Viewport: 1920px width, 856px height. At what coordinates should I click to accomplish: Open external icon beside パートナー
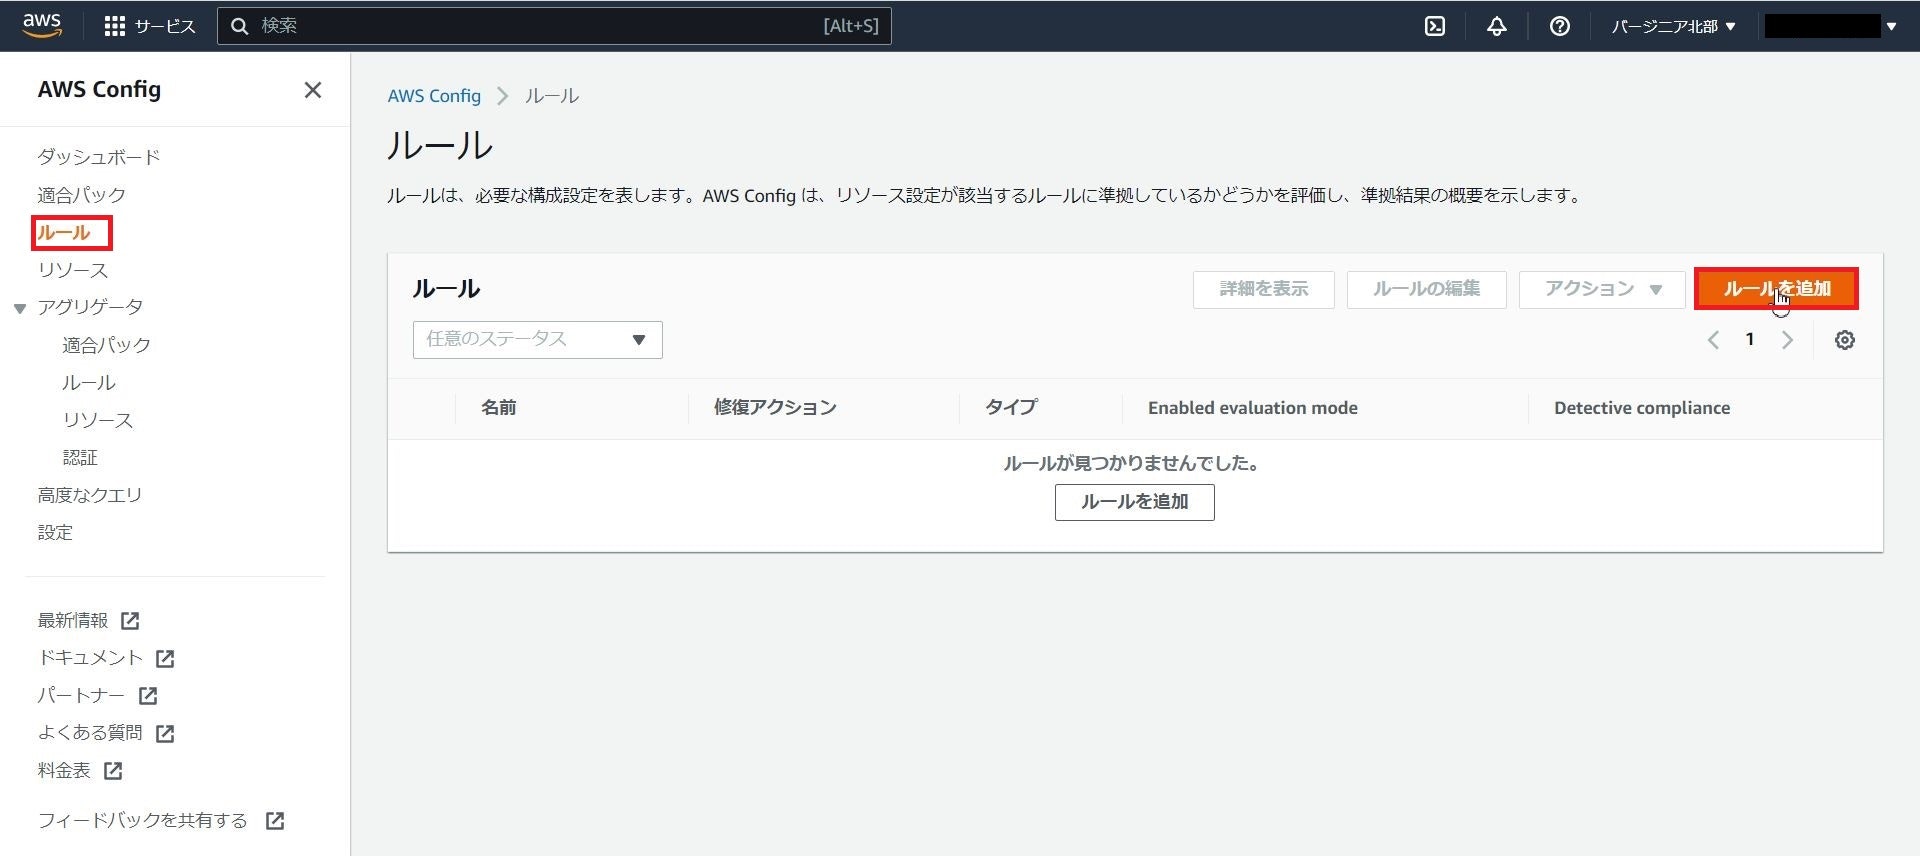pyautogui.click(x=148, y=696)
